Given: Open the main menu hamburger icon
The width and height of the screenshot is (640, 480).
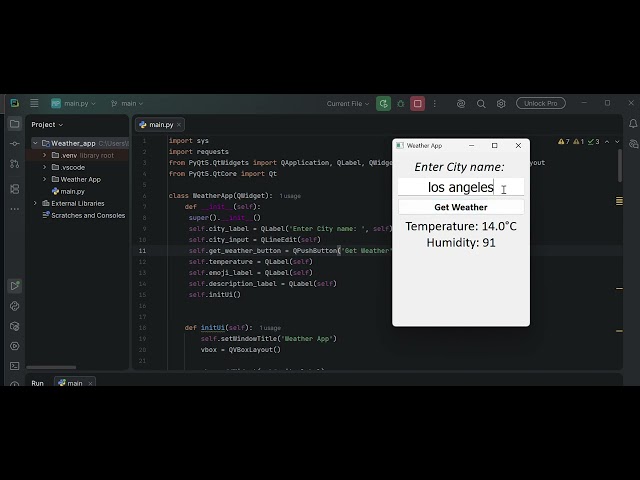Looking at the screenshot, I should [x=34, y=103].
